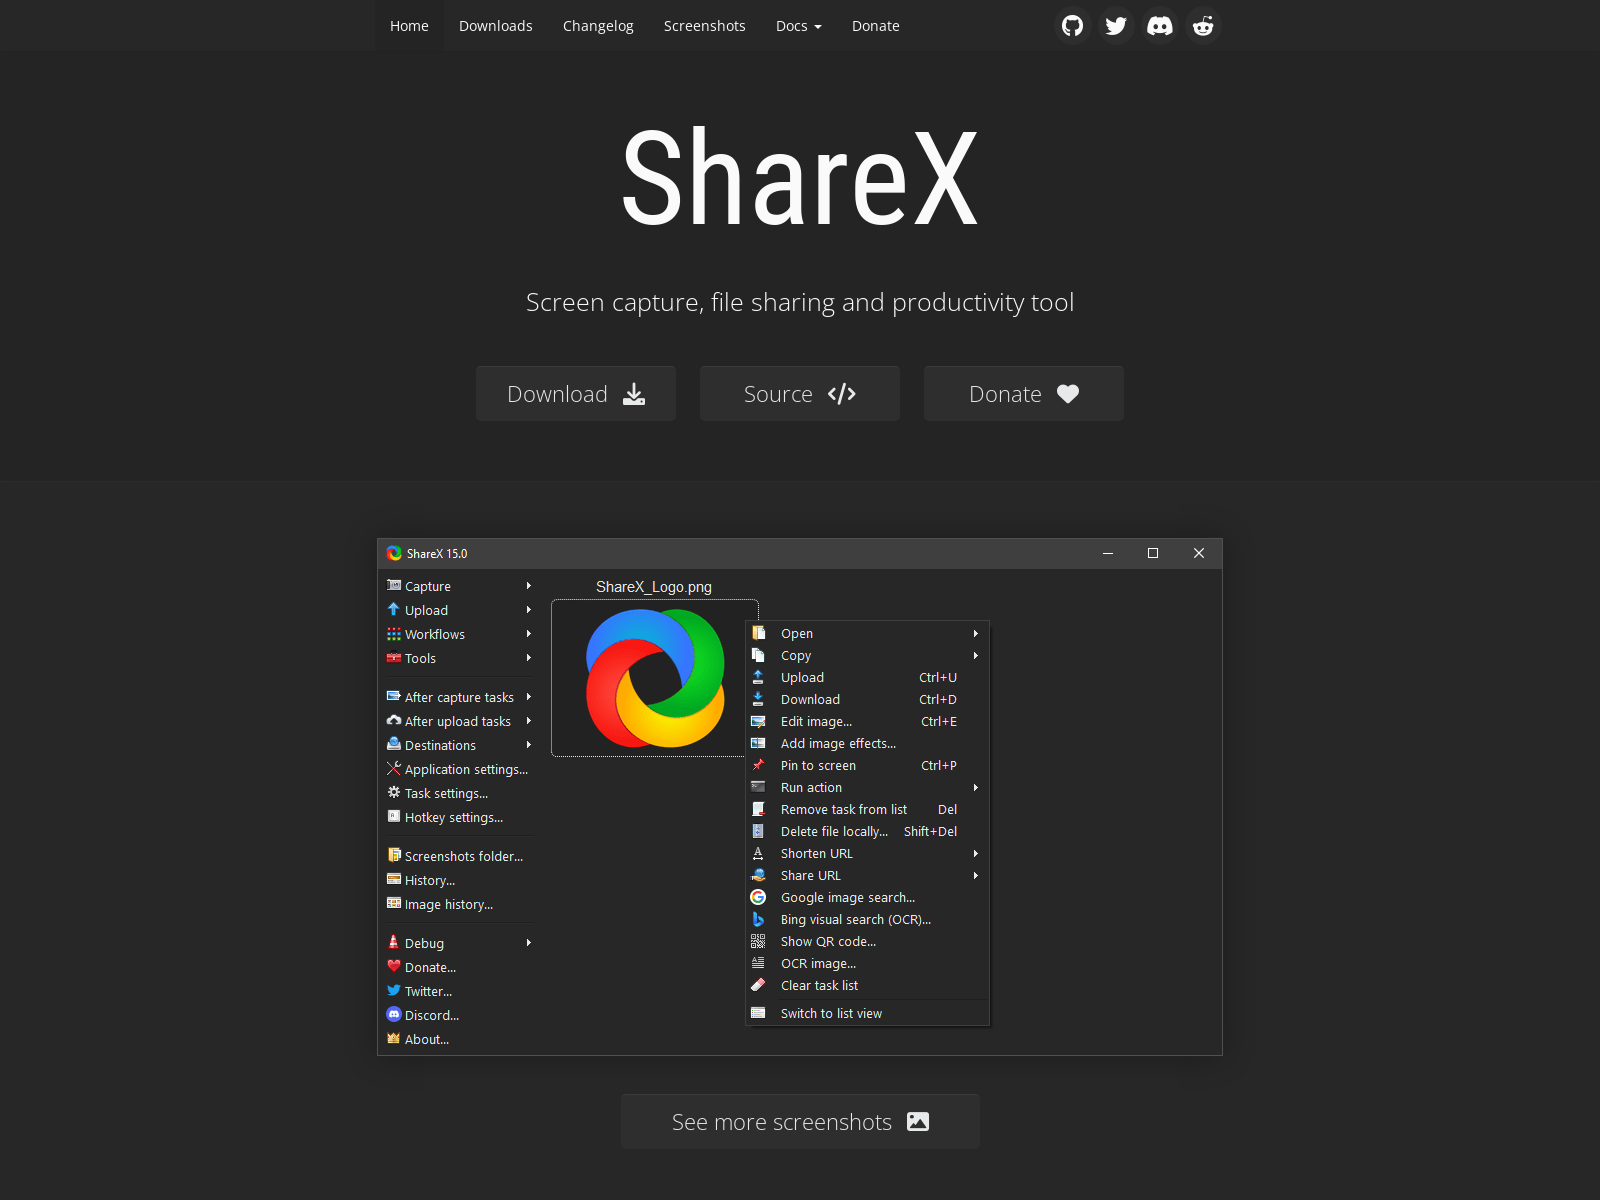Choose the Upload Ctrl+U menu entry

867,678
